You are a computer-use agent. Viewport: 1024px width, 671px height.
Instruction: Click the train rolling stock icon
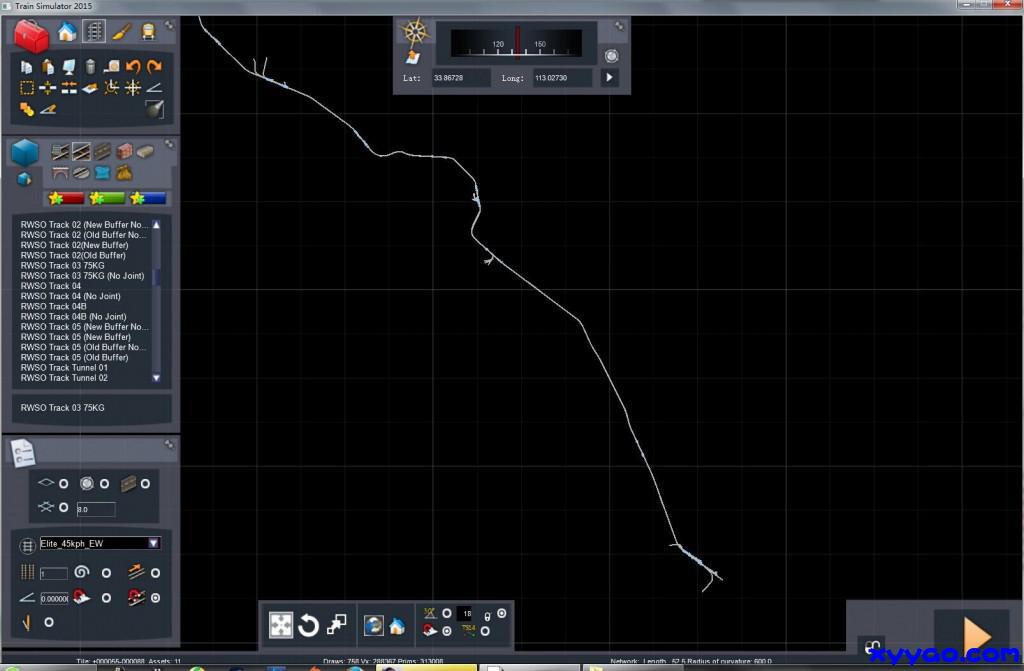[149, 32]
